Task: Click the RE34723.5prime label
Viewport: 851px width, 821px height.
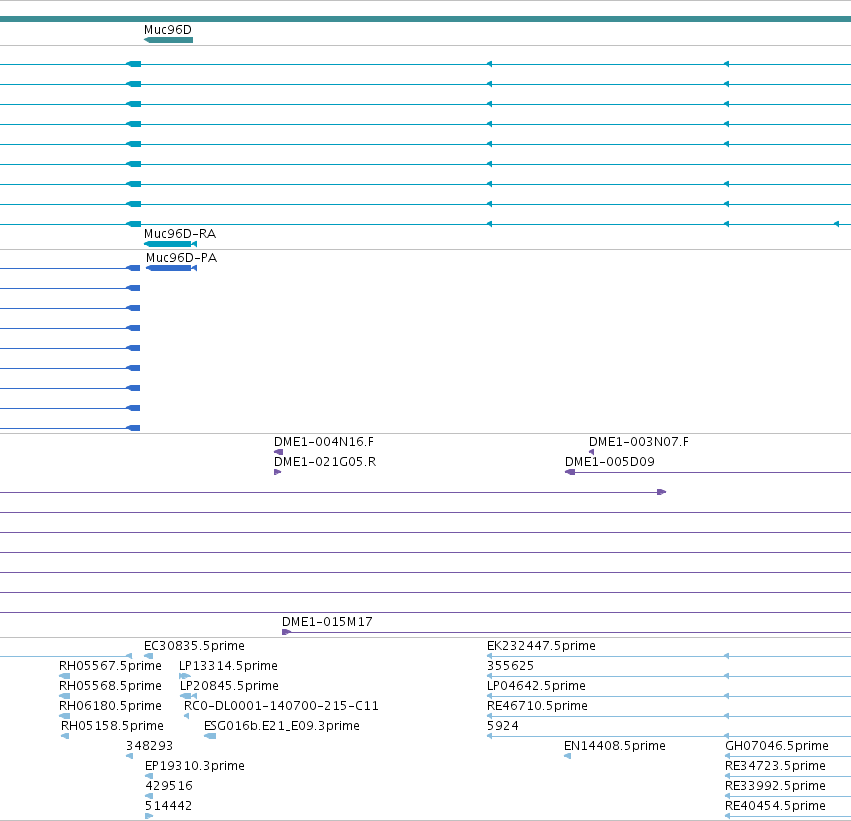Action: click(776, 766)
